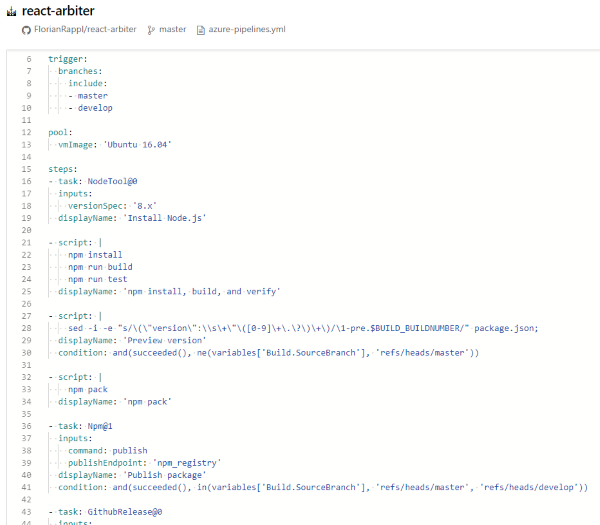Click the GitHub icon before FlorianRappl/react-arbiter
This screenshot has height=525, width=600.
26,30
